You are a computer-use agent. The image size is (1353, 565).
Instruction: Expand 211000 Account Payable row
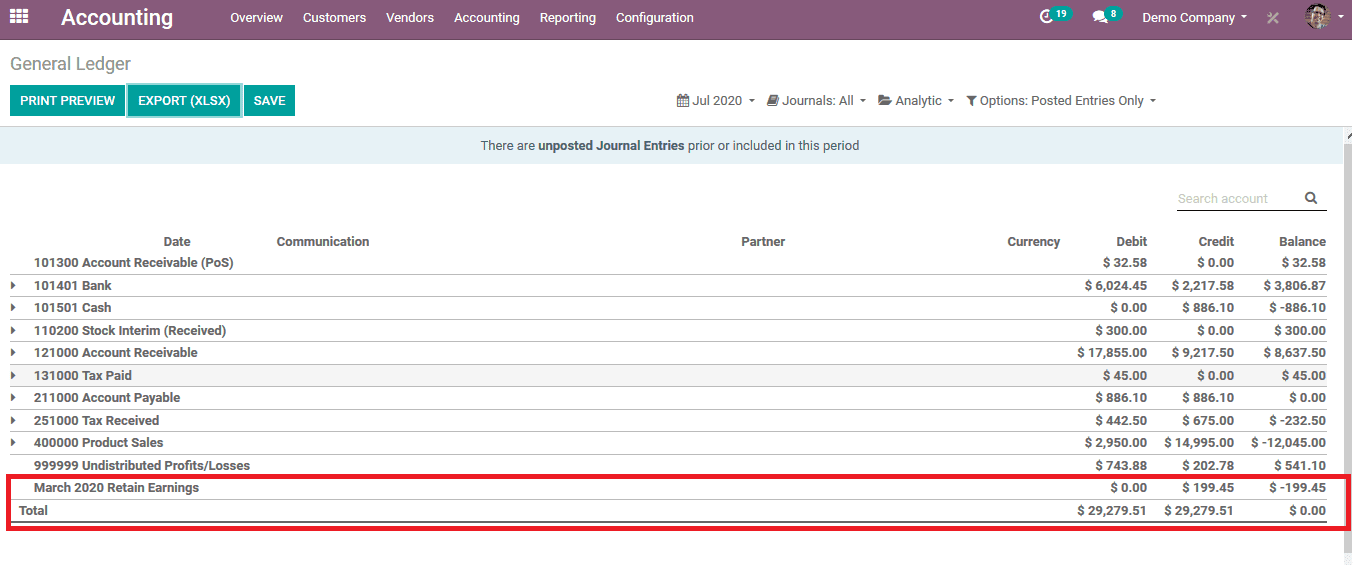[x=14, y=398]
